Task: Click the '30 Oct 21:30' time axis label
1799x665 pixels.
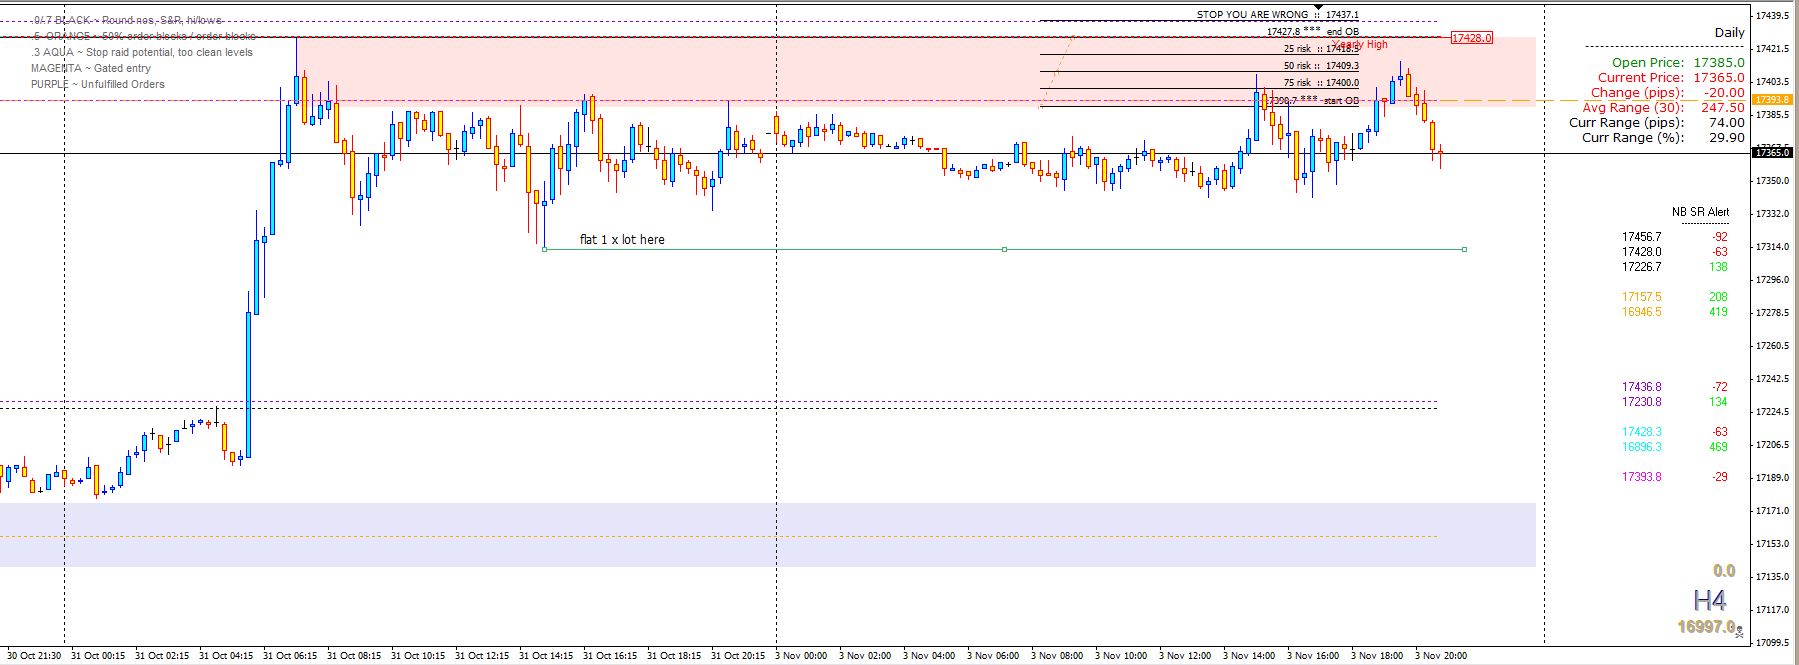Action: point(34,656)
